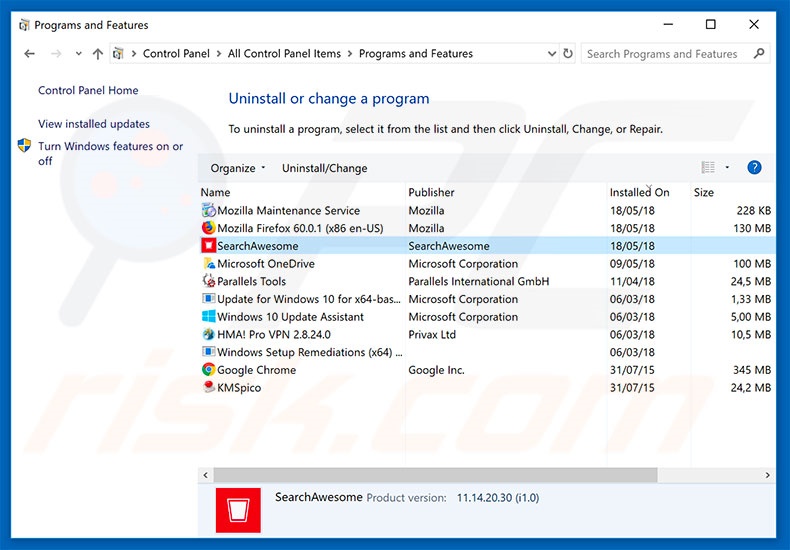Screen dimensions: 790x550
Task: Open the recent locations dropdown arrow
Action: click(79, 53)
